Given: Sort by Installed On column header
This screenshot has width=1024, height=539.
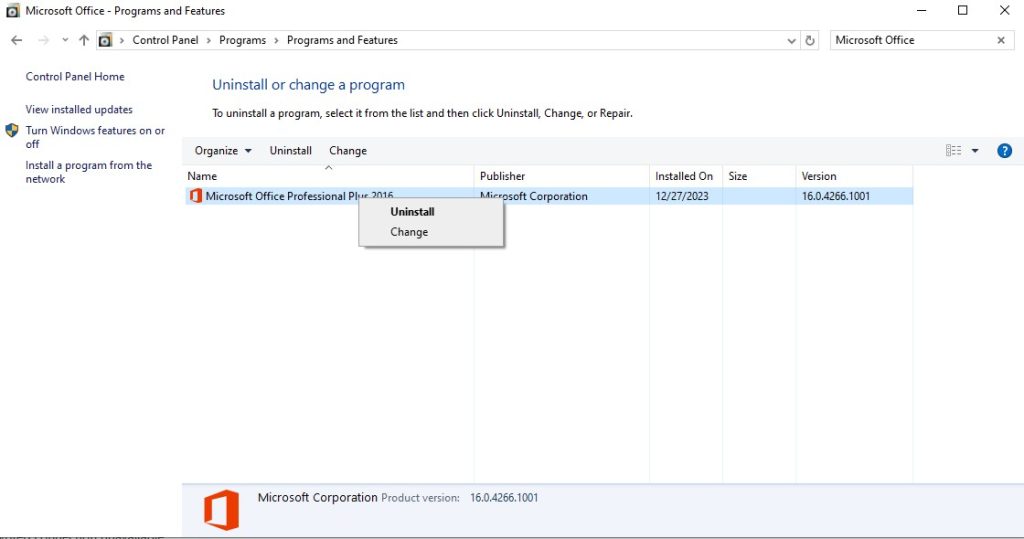Looking at the screenshot, I should (686, 176).
